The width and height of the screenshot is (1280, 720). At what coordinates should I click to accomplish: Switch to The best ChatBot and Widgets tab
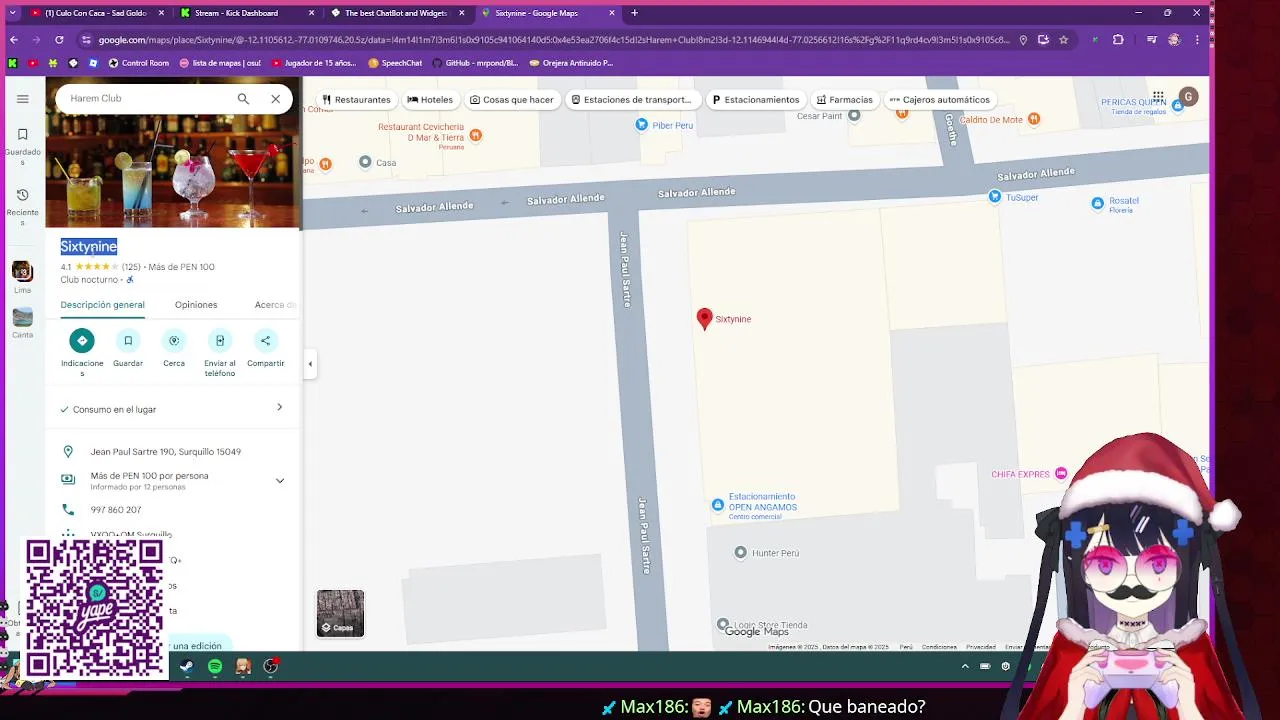(x=396, y=13)
